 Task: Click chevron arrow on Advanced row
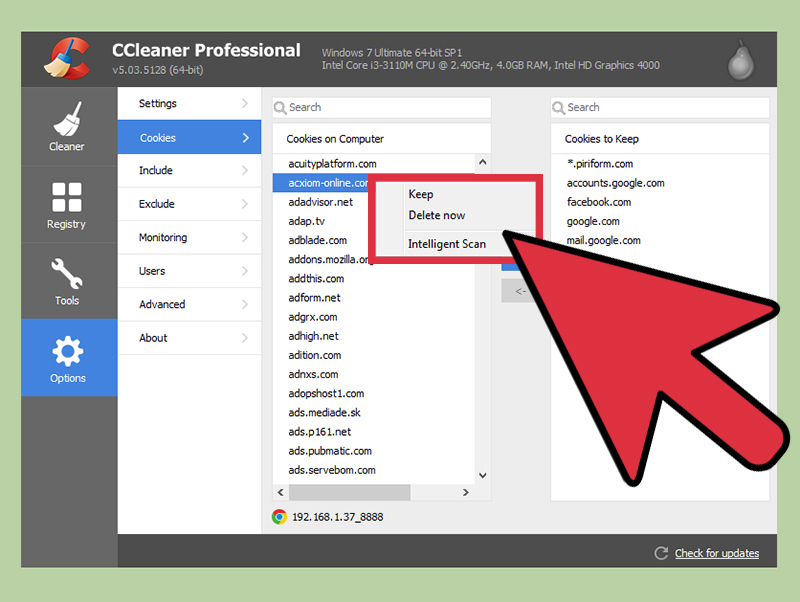[x=245, y=304]
